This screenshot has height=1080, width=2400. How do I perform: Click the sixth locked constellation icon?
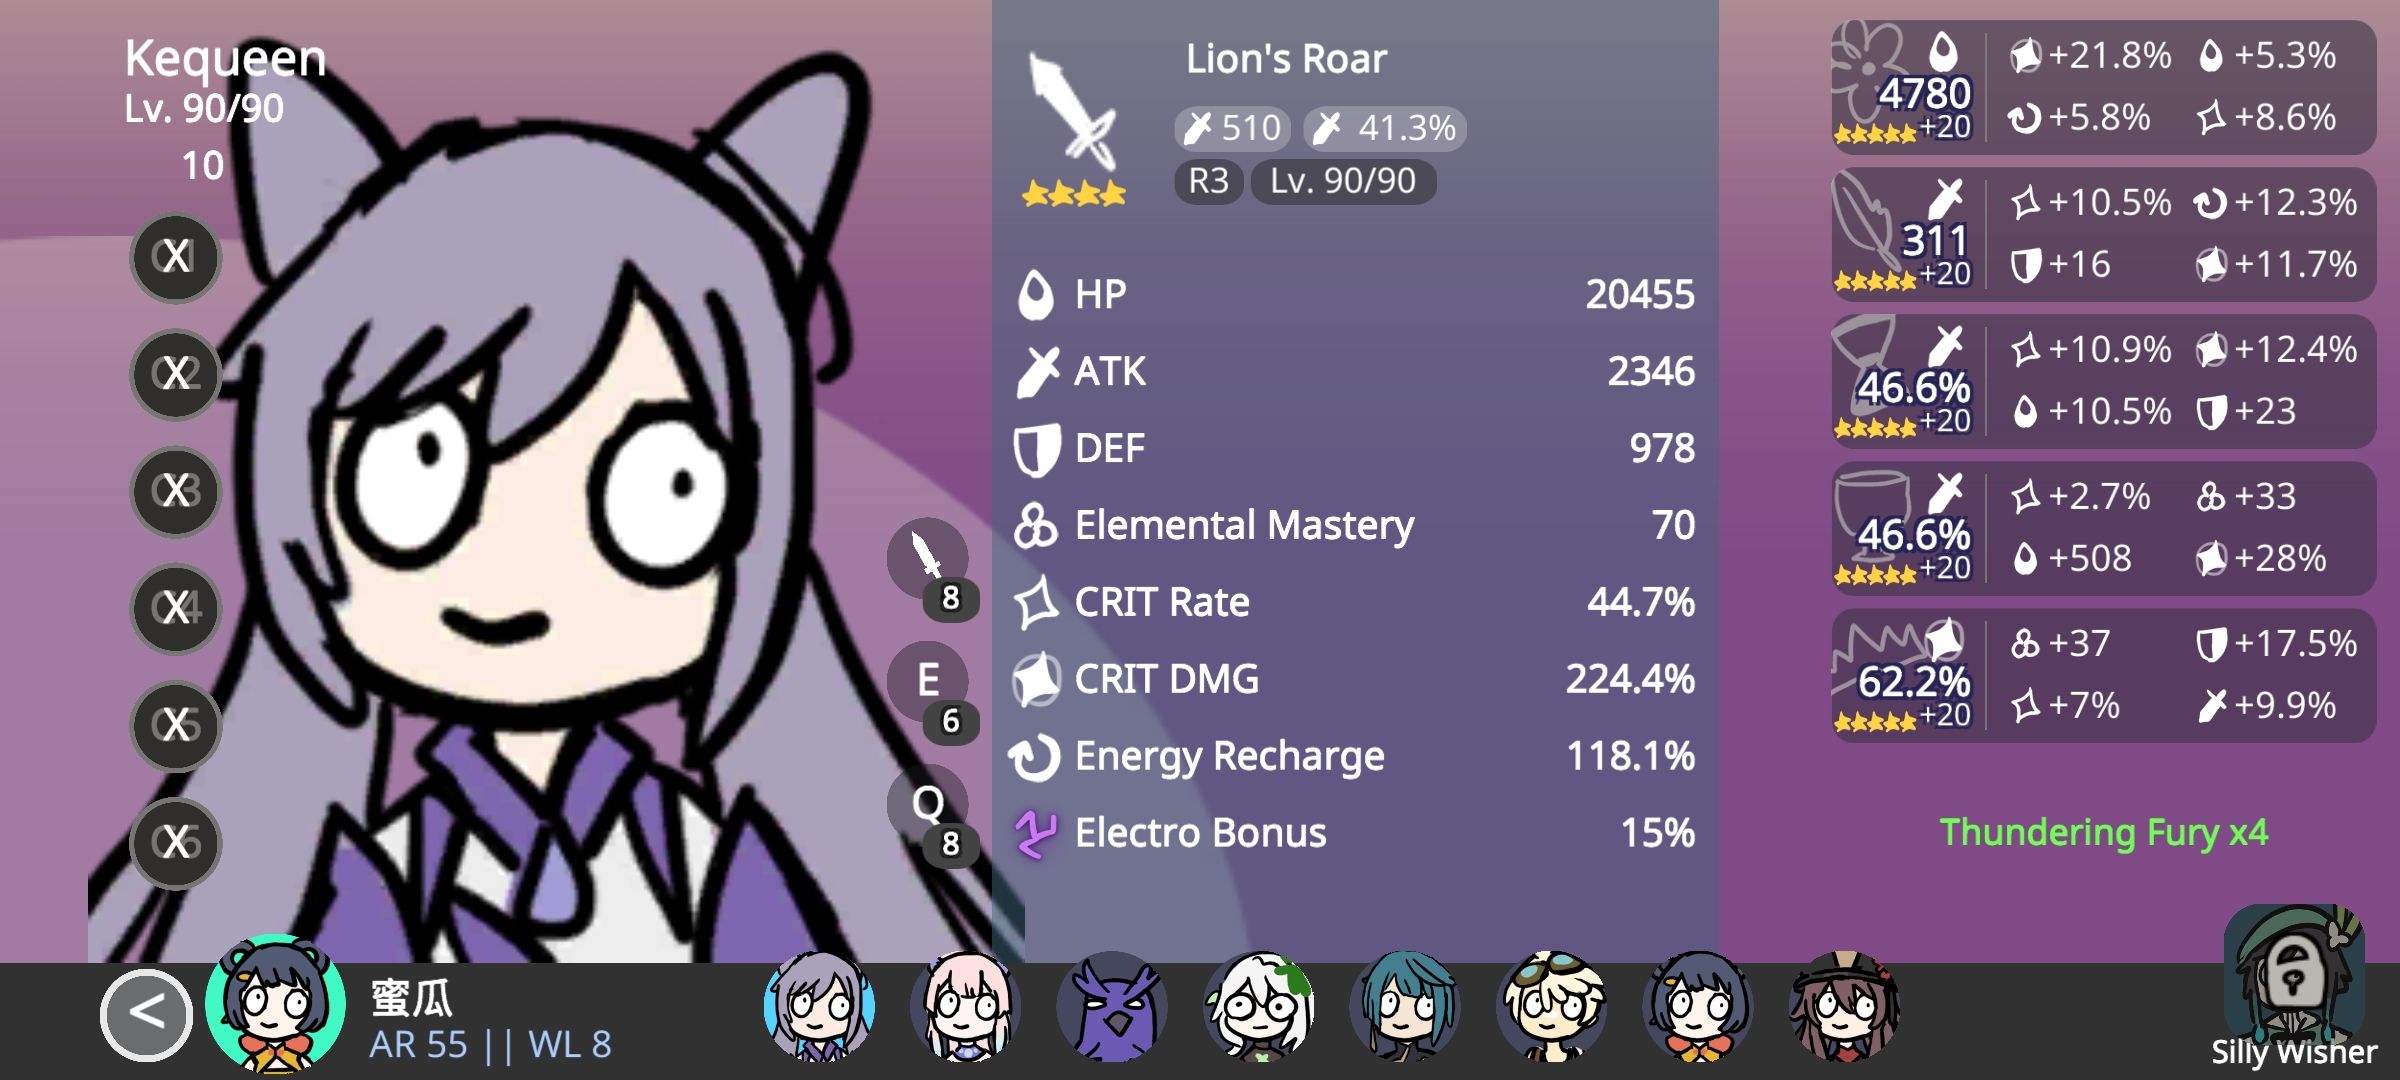[176, 843]
